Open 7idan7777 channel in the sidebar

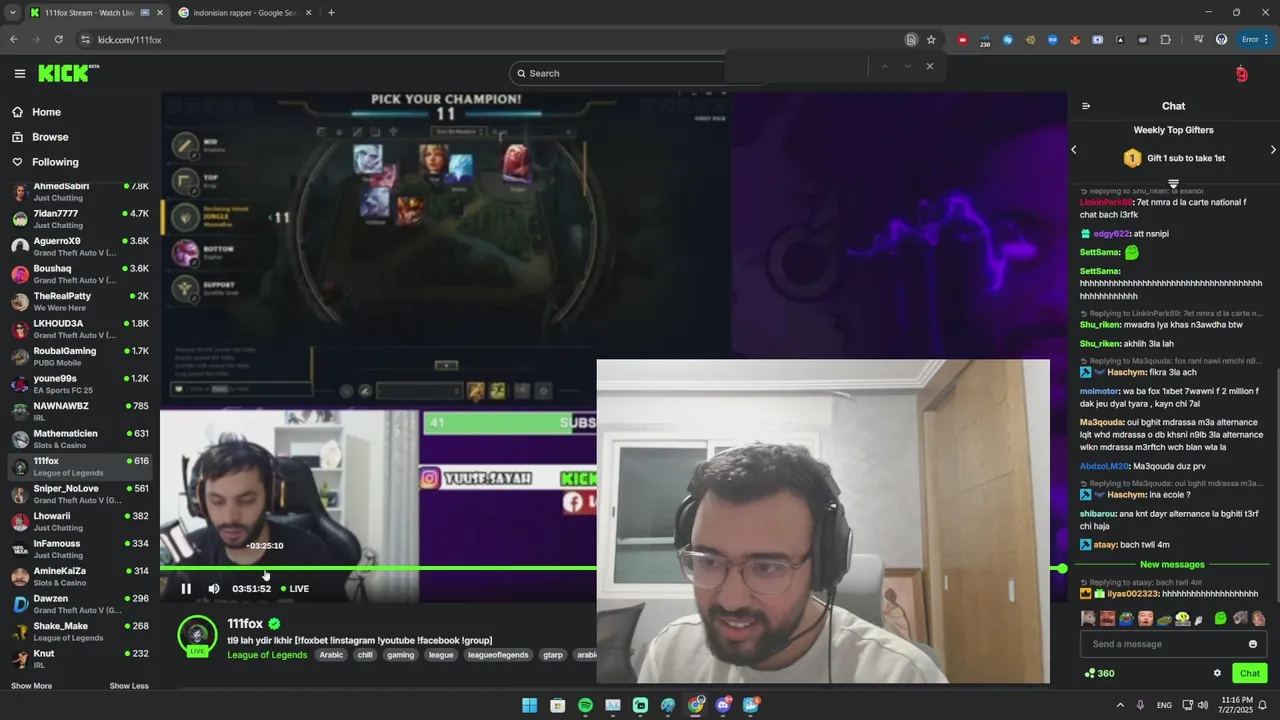[80, 219]
